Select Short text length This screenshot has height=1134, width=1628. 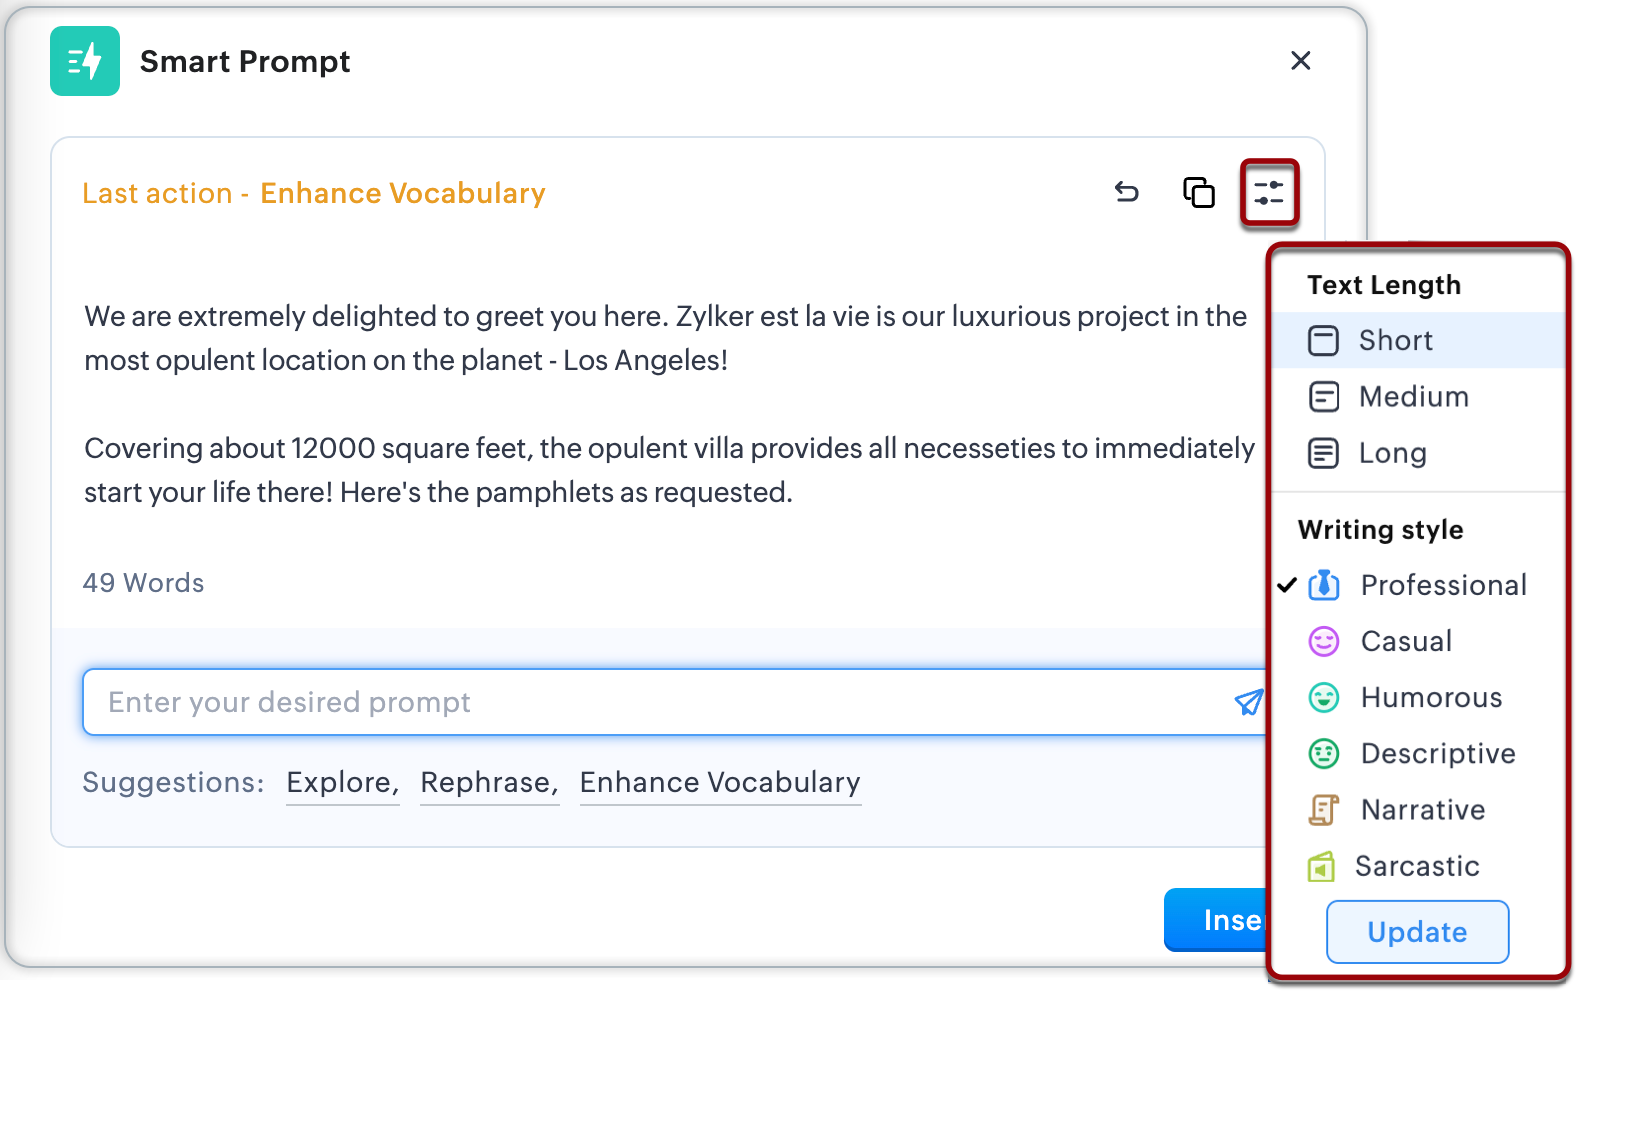1418,340
